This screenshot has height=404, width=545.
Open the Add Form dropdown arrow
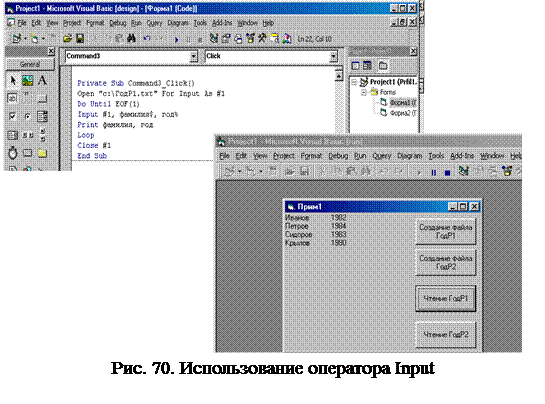(43, 39)
